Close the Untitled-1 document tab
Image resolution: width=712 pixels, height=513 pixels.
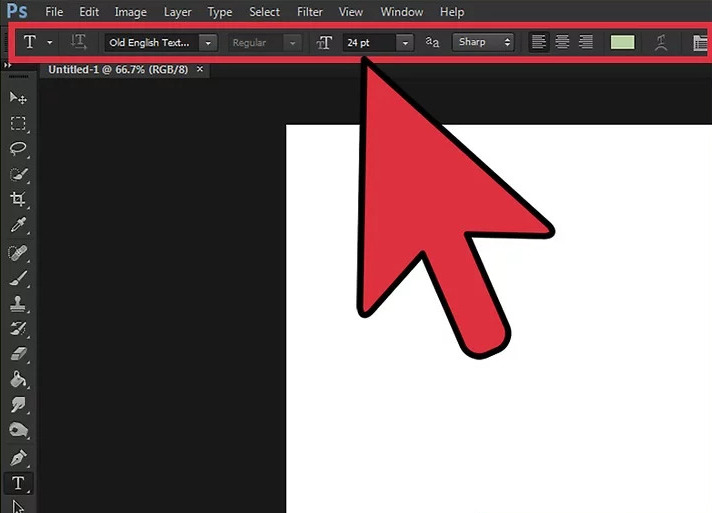(199, 69)
